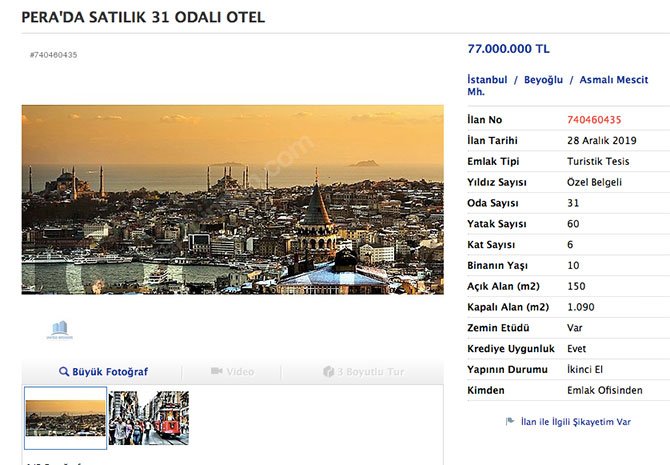Switch to the Video tab
This screenshot has width=670, height=465.
pos(232,371)
